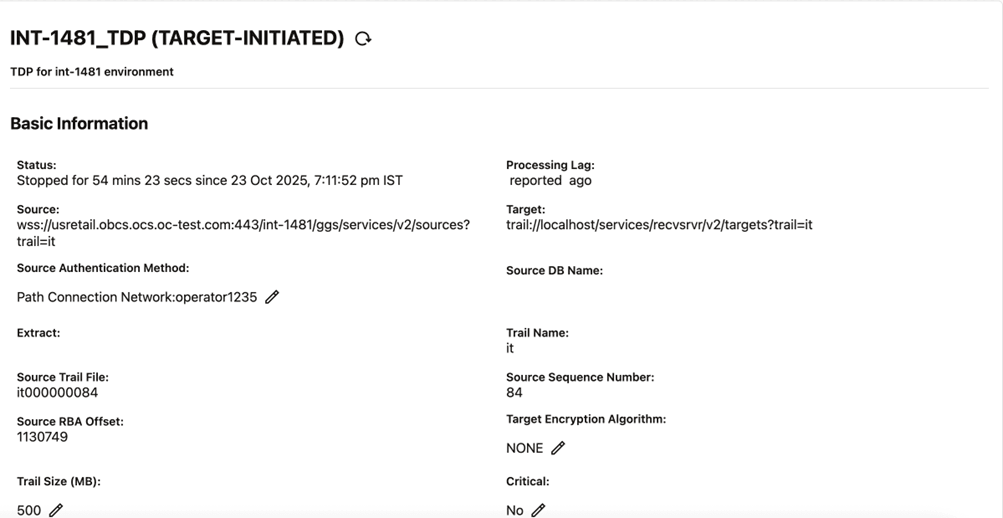The image size is (1003, 518).
Task: Edit the Target Encryption Algorithm pencil
Action: (x=558, y=448)
